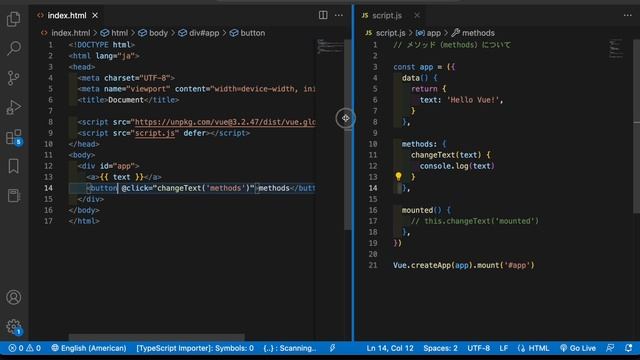The height and width of the screenshot is (360, 640).
Task: Click the Scanning status item
Action: [x=290, y=348]
